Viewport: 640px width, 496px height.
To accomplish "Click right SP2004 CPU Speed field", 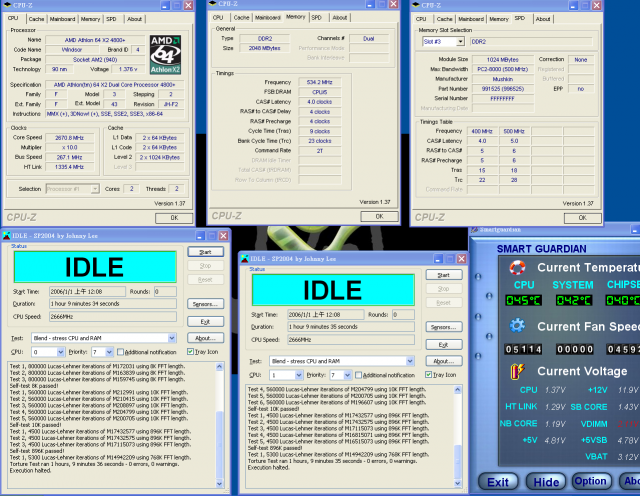I will click(x=351, y=339).
